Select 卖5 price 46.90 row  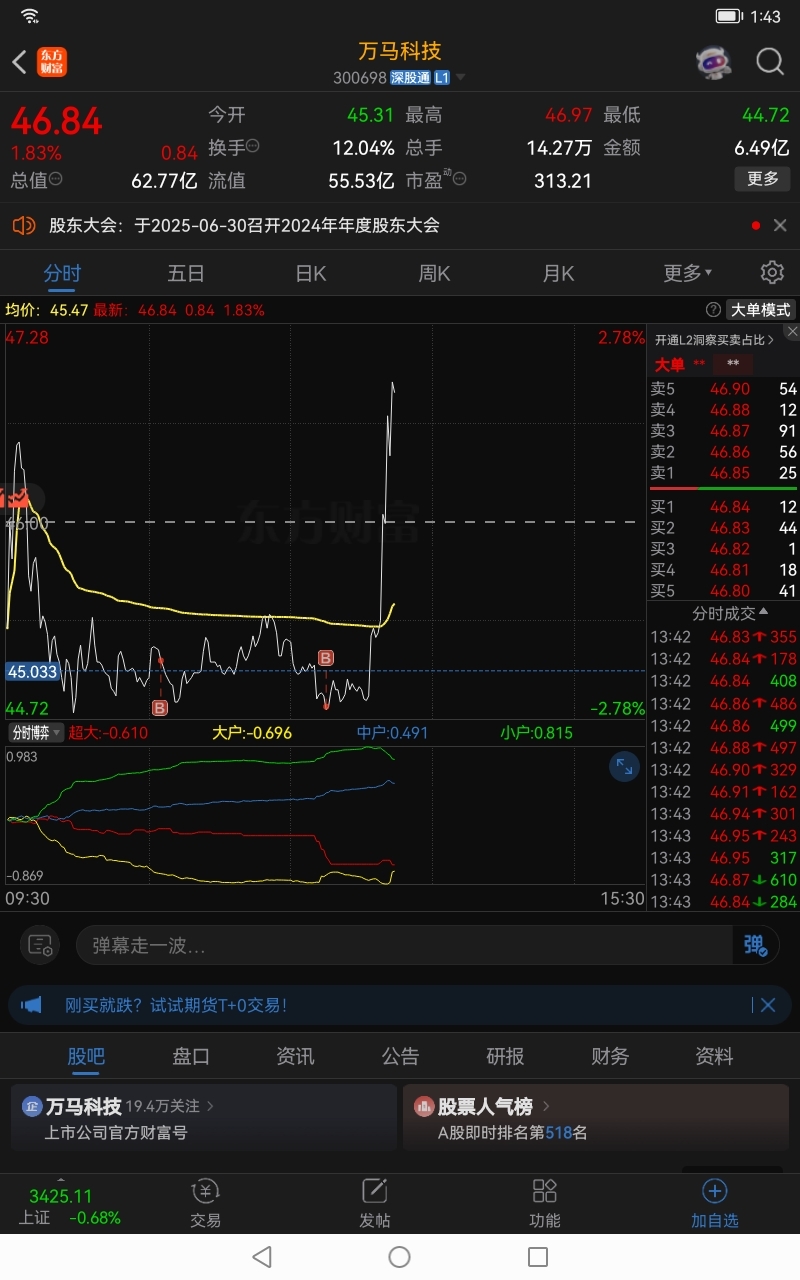click(723, 389)
